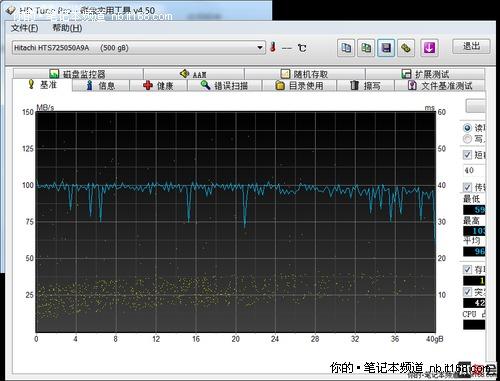Screen dimensions: 500x381
Task: Click the magnifier icon on 错误扫描 tab
Action: click(205, 85)
